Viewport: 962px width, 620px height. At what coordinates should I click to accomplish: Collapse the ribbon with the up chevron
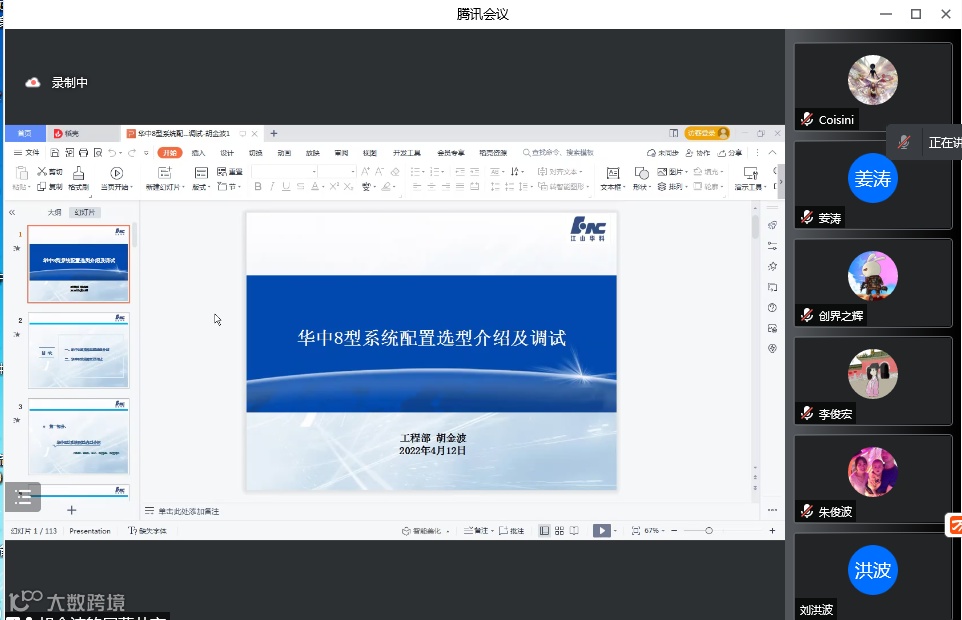click(x=772, y=153)
